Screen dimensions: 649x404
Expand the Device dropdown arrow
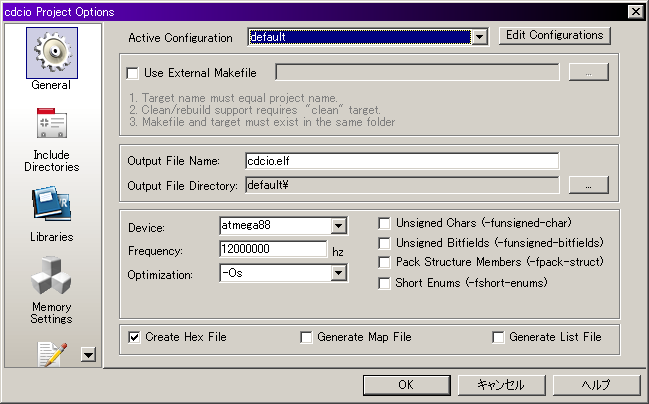pyautogui.click(x=339, y=226)
